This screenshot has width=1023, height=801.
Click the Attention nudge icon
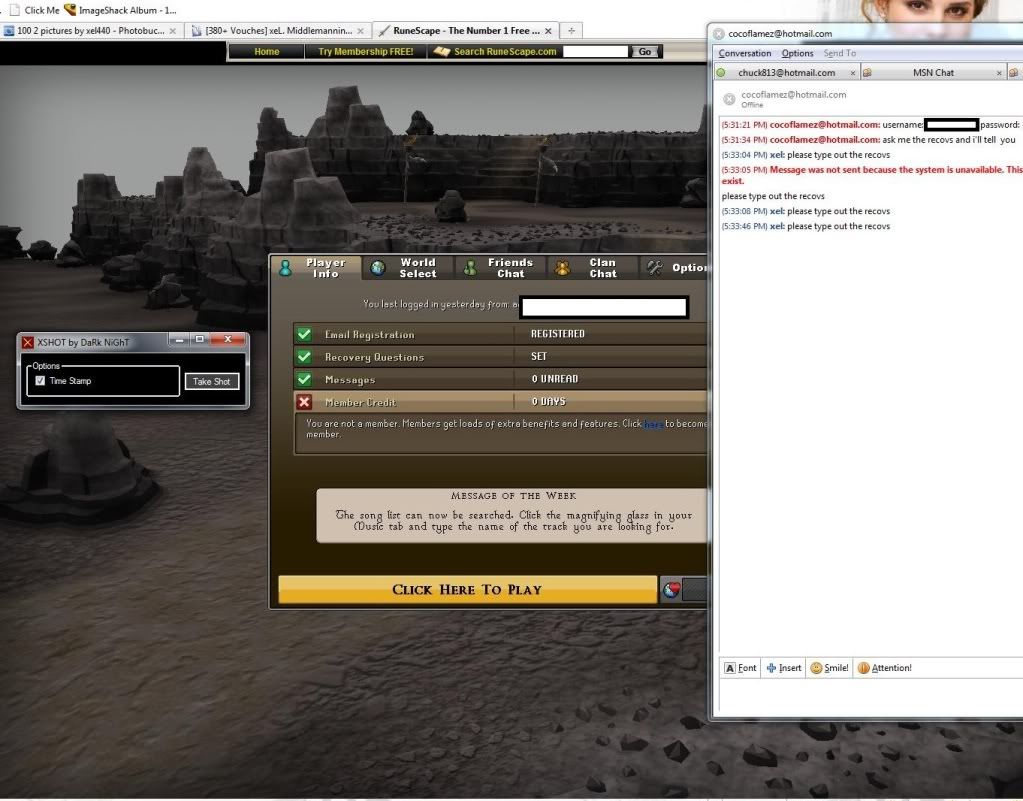(863, 668)
